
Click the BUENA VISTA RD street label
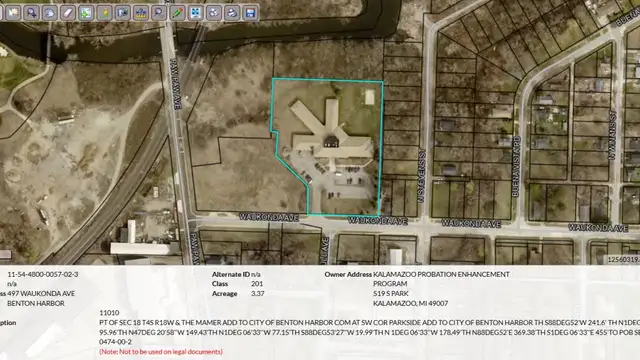516,167
